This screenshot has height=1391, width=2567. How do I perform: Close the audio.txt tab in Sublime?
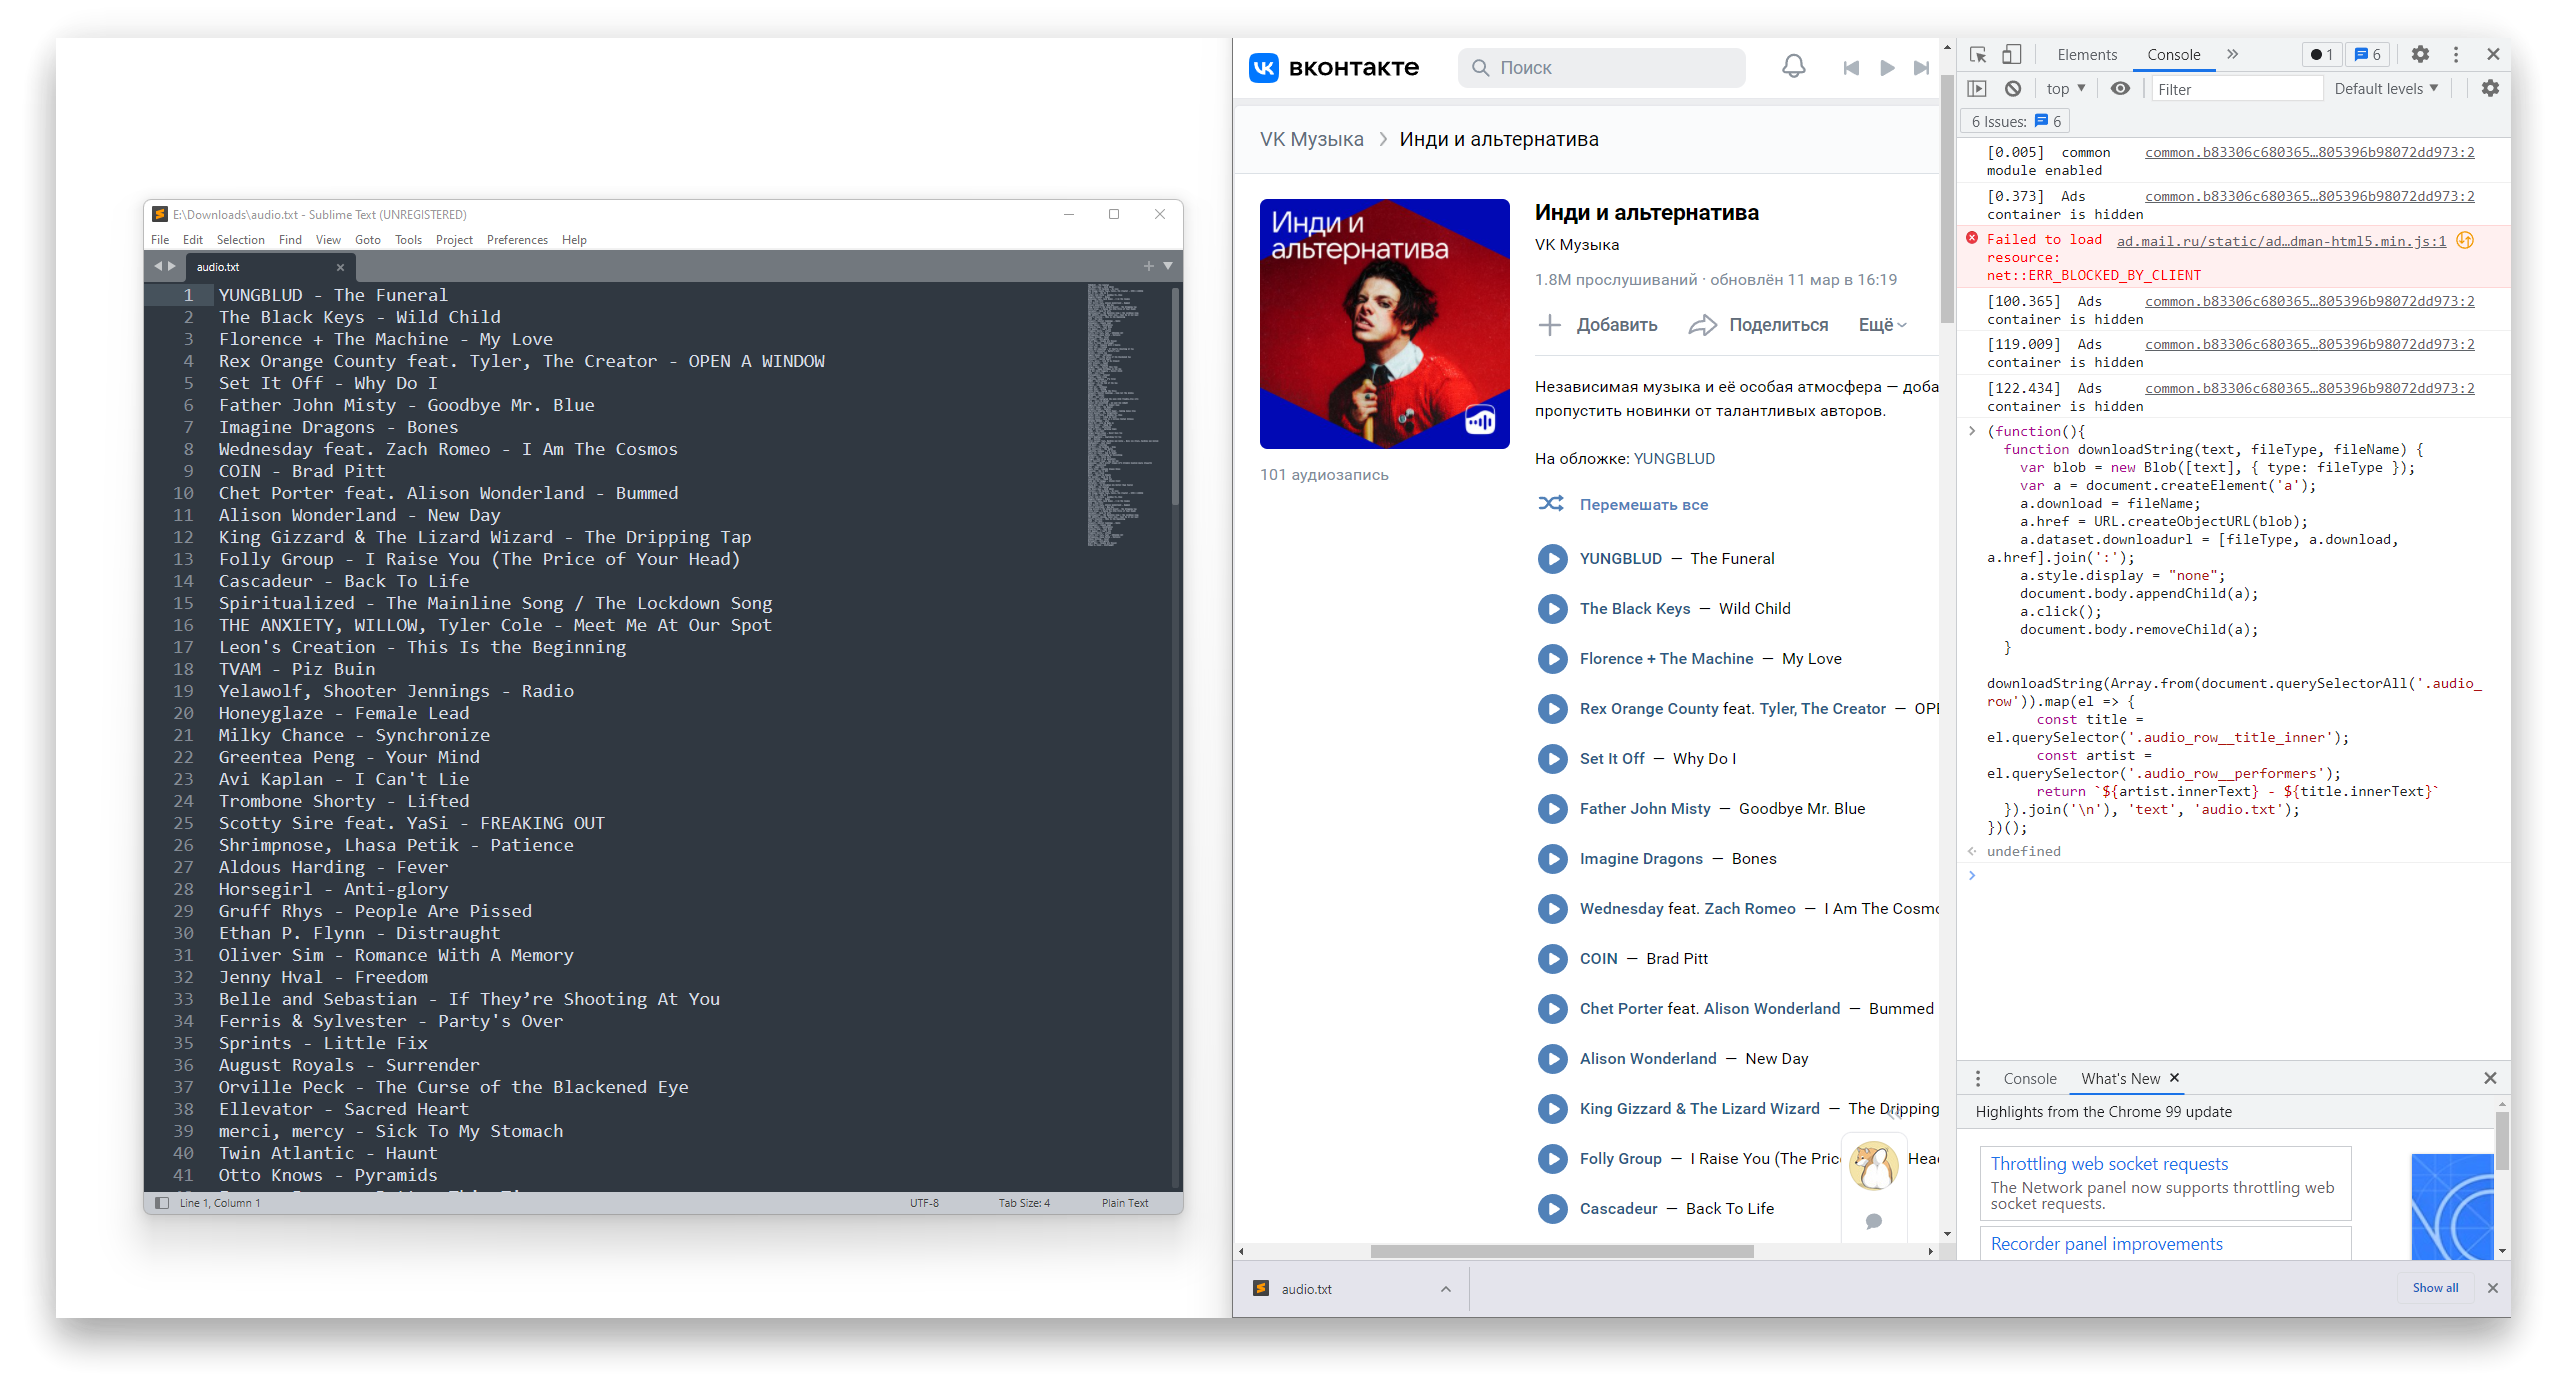point(340,267)
